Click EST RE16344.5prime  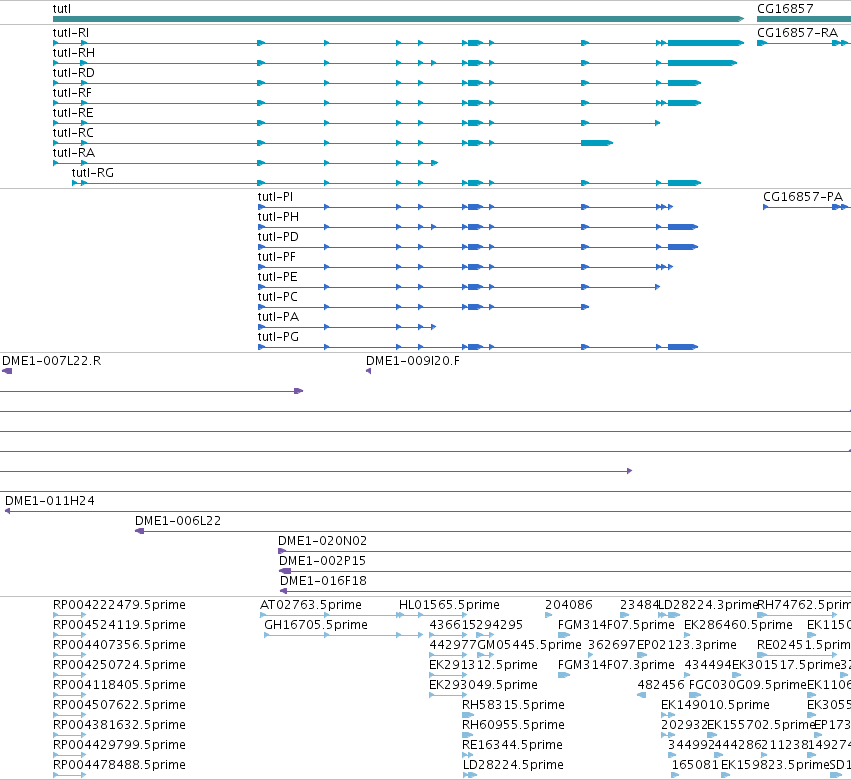click(512, 745)
